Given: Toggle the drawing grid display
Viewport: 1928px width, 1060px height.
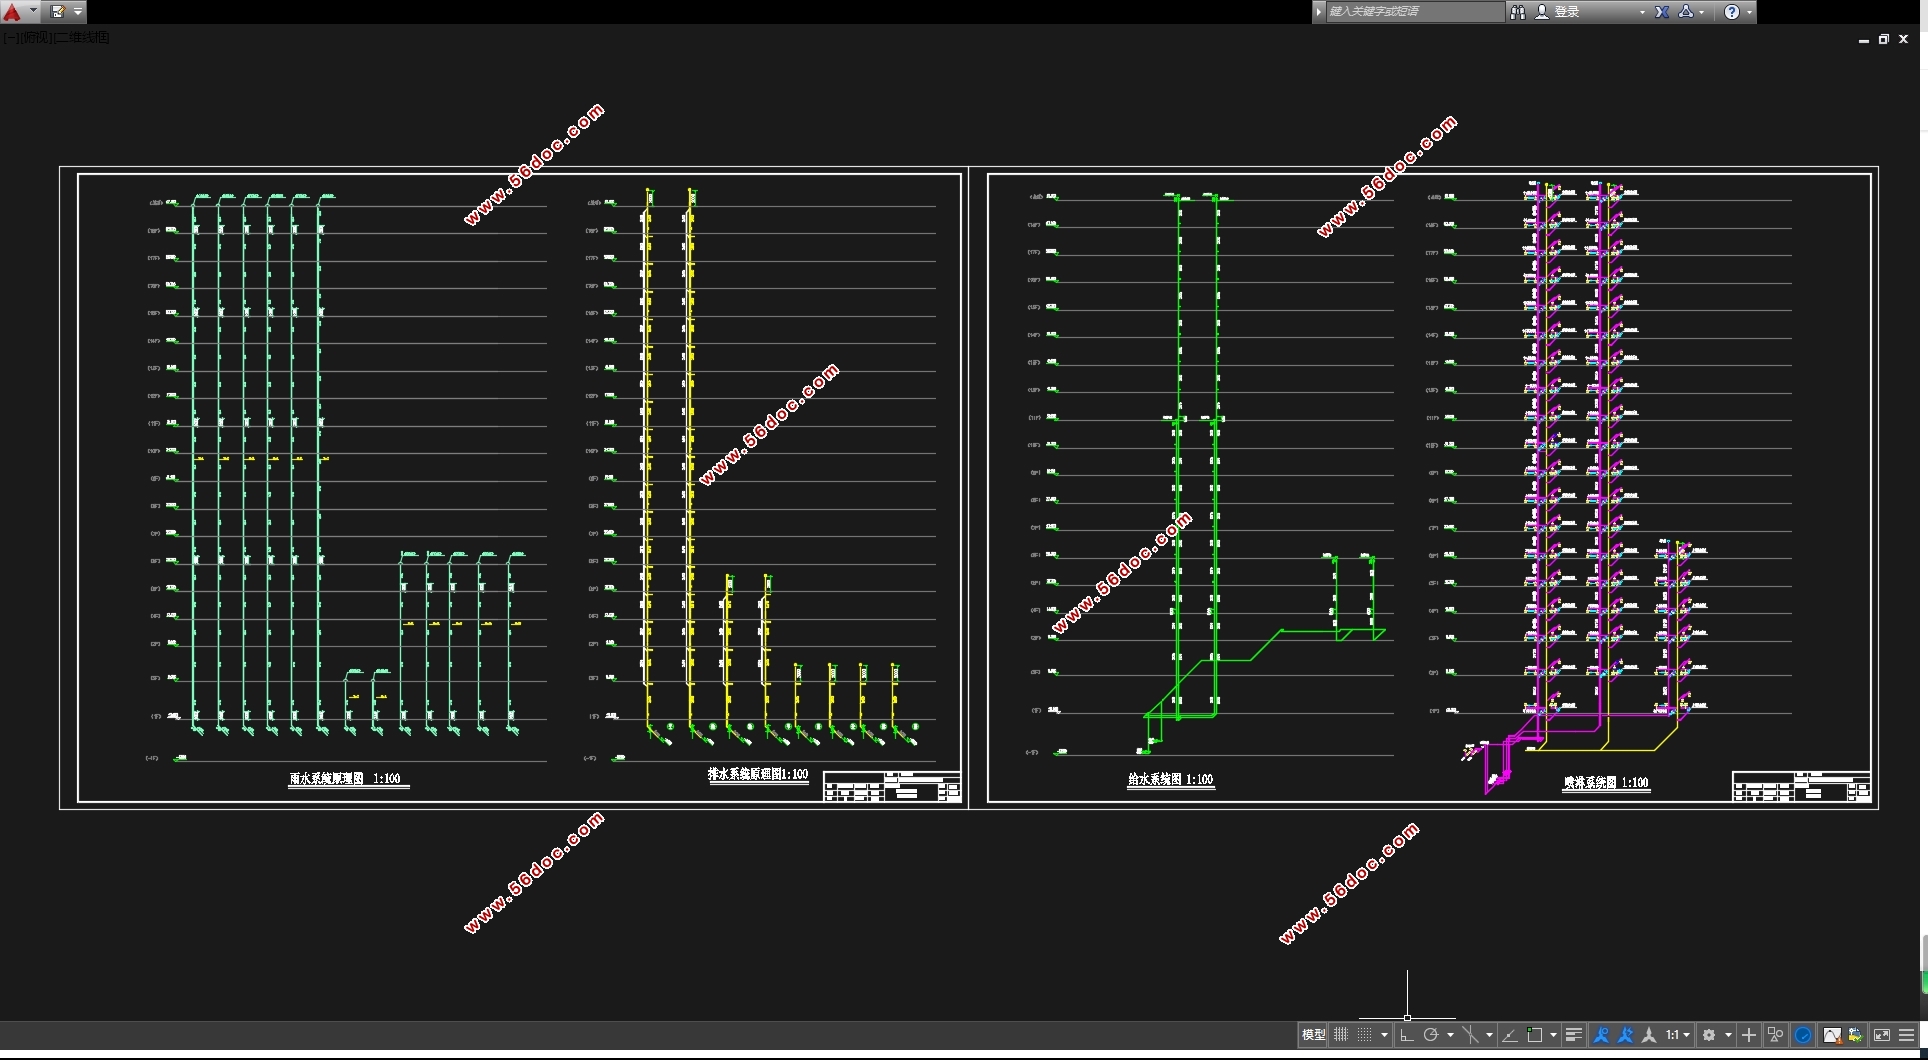Looking at the screenshot, I should click(1341, 1035).
